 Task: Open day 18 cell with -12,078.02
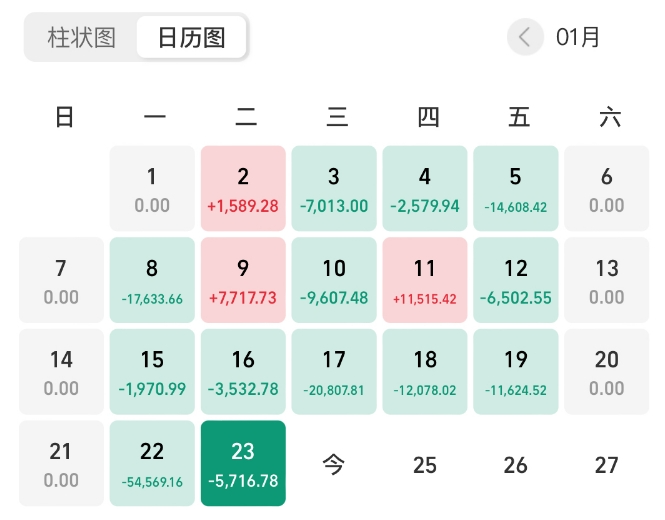tap(425, 372)
